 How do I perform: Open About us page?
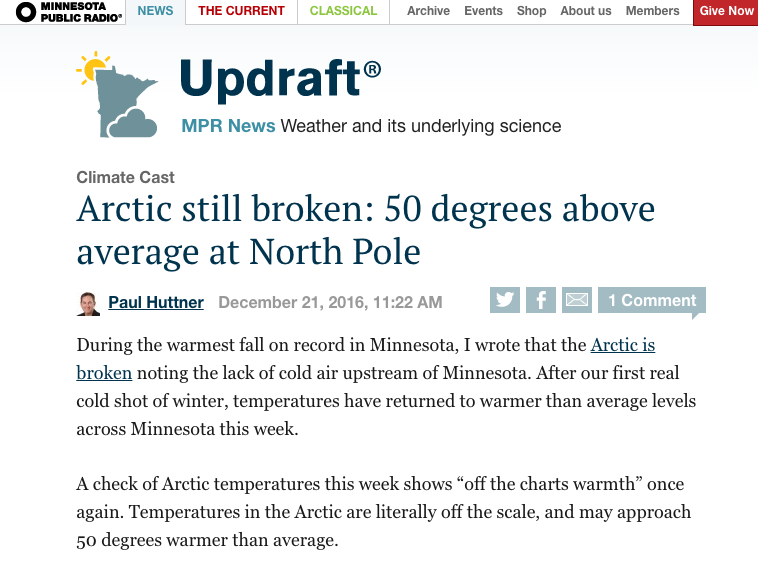(586, 11)
